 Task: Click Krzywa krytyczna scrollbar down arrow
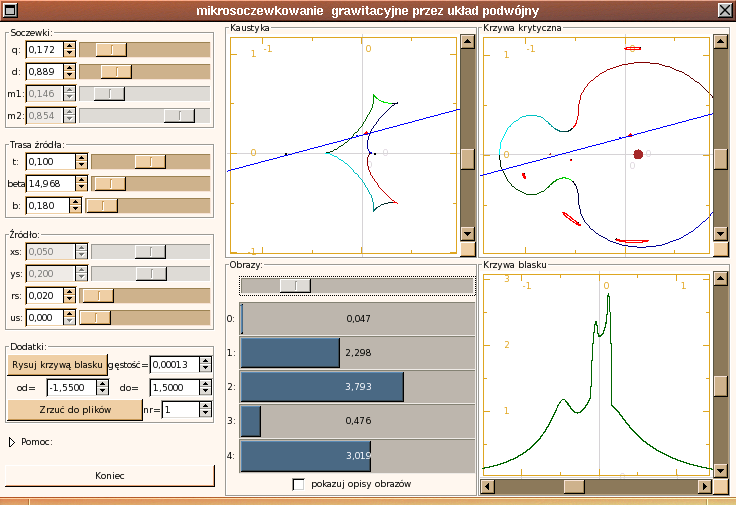(721, 233)
